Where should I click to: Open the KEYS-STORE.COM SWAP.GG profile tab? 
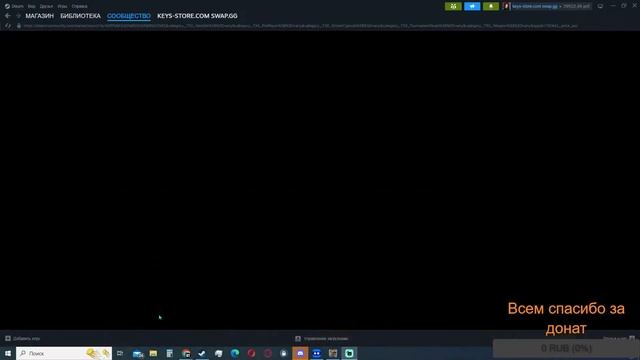(197, 16)
